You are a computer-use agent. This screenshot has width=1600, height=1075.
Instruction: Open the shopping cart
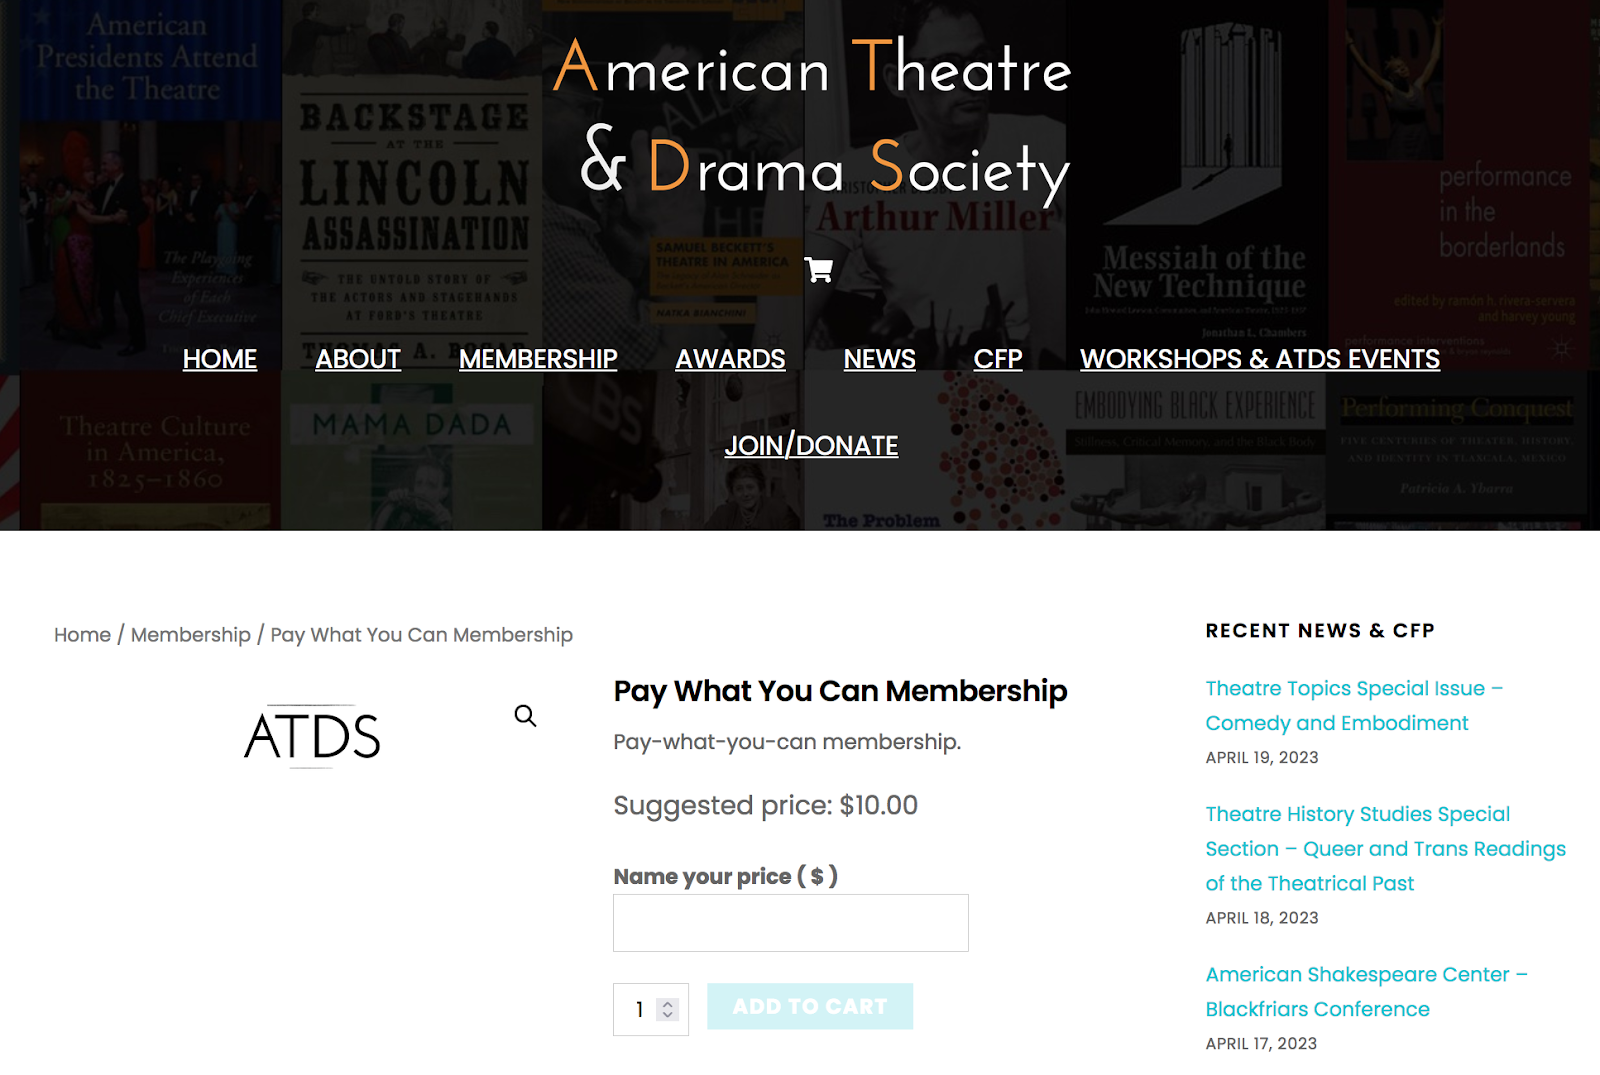pos(820,268)
